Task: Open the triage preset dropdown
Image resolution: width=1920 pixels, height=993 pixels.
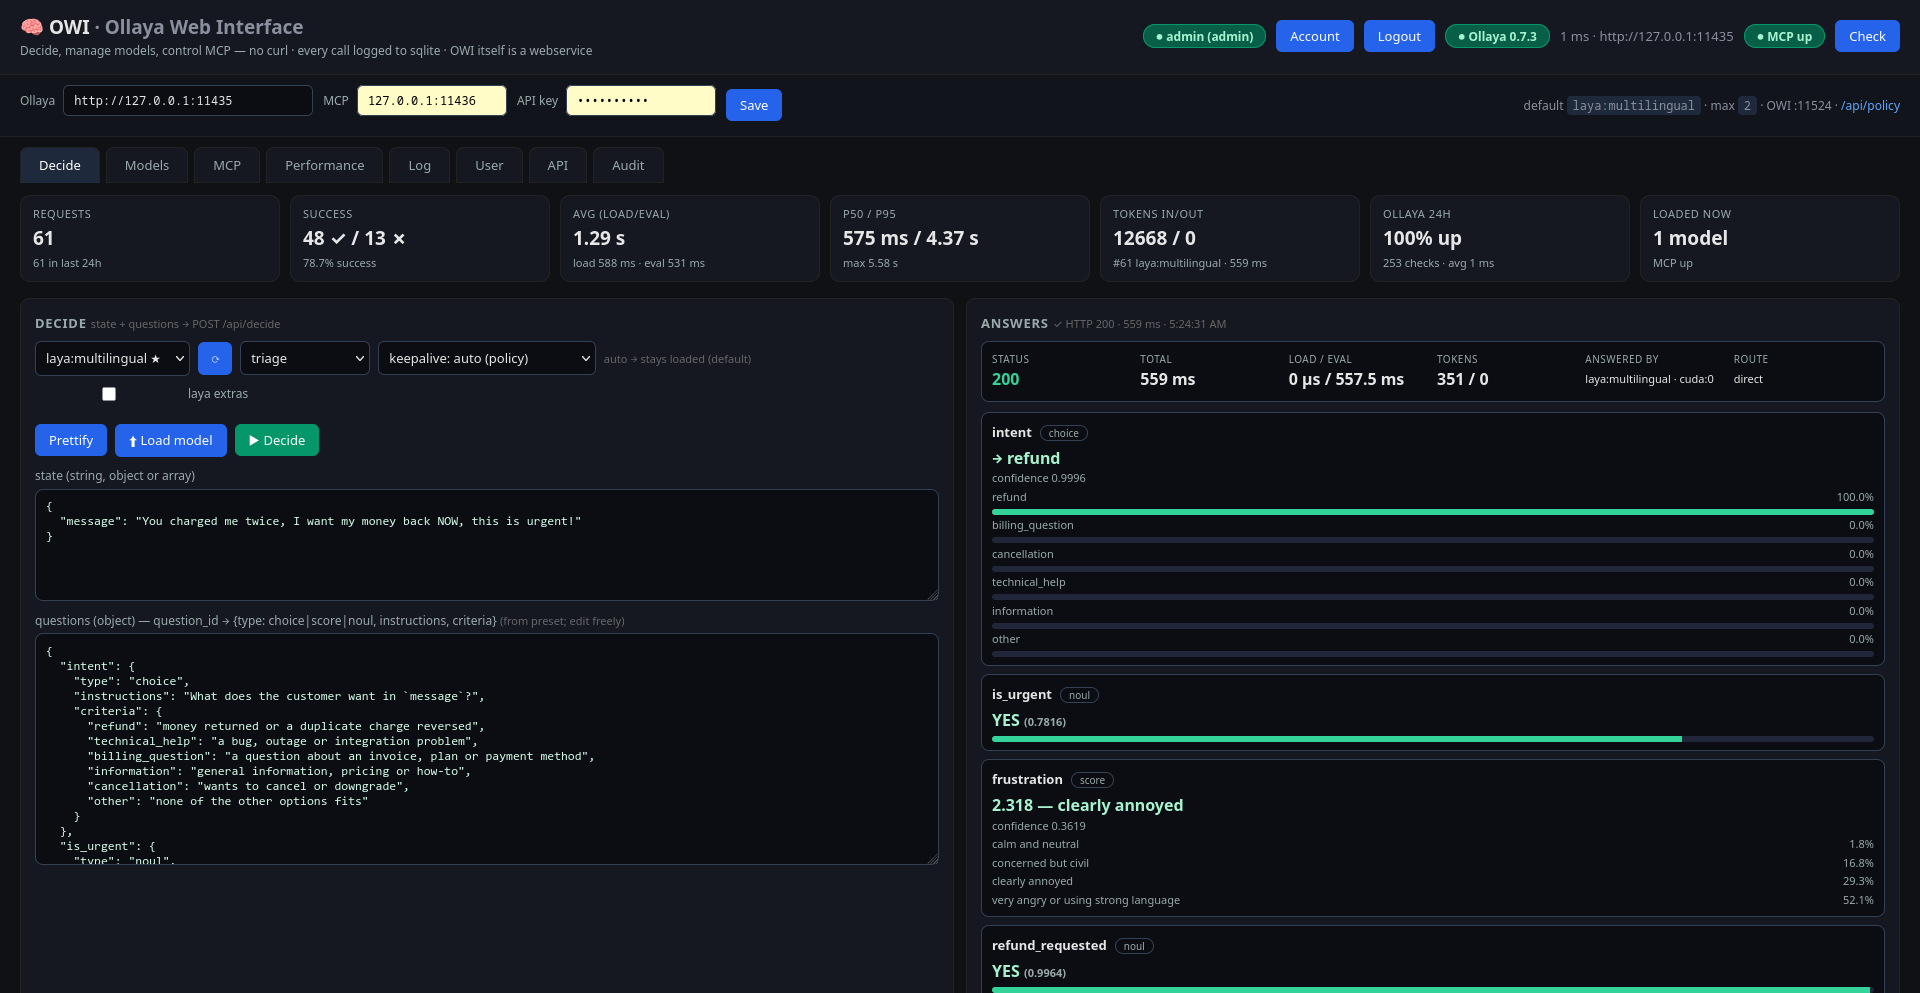Action: point(305,358)
